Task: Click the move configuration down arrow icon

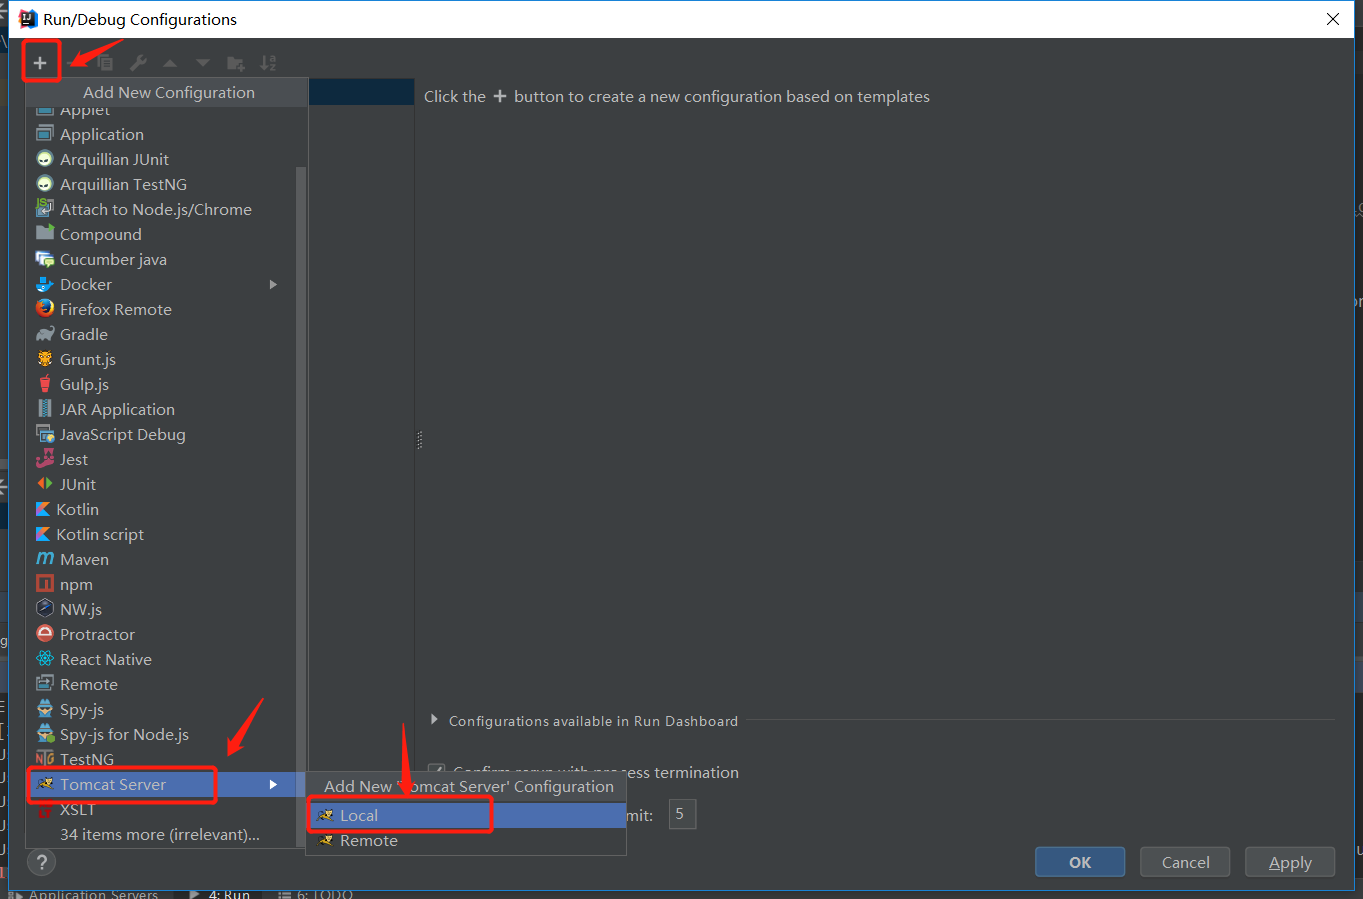Action: point(202,62)
